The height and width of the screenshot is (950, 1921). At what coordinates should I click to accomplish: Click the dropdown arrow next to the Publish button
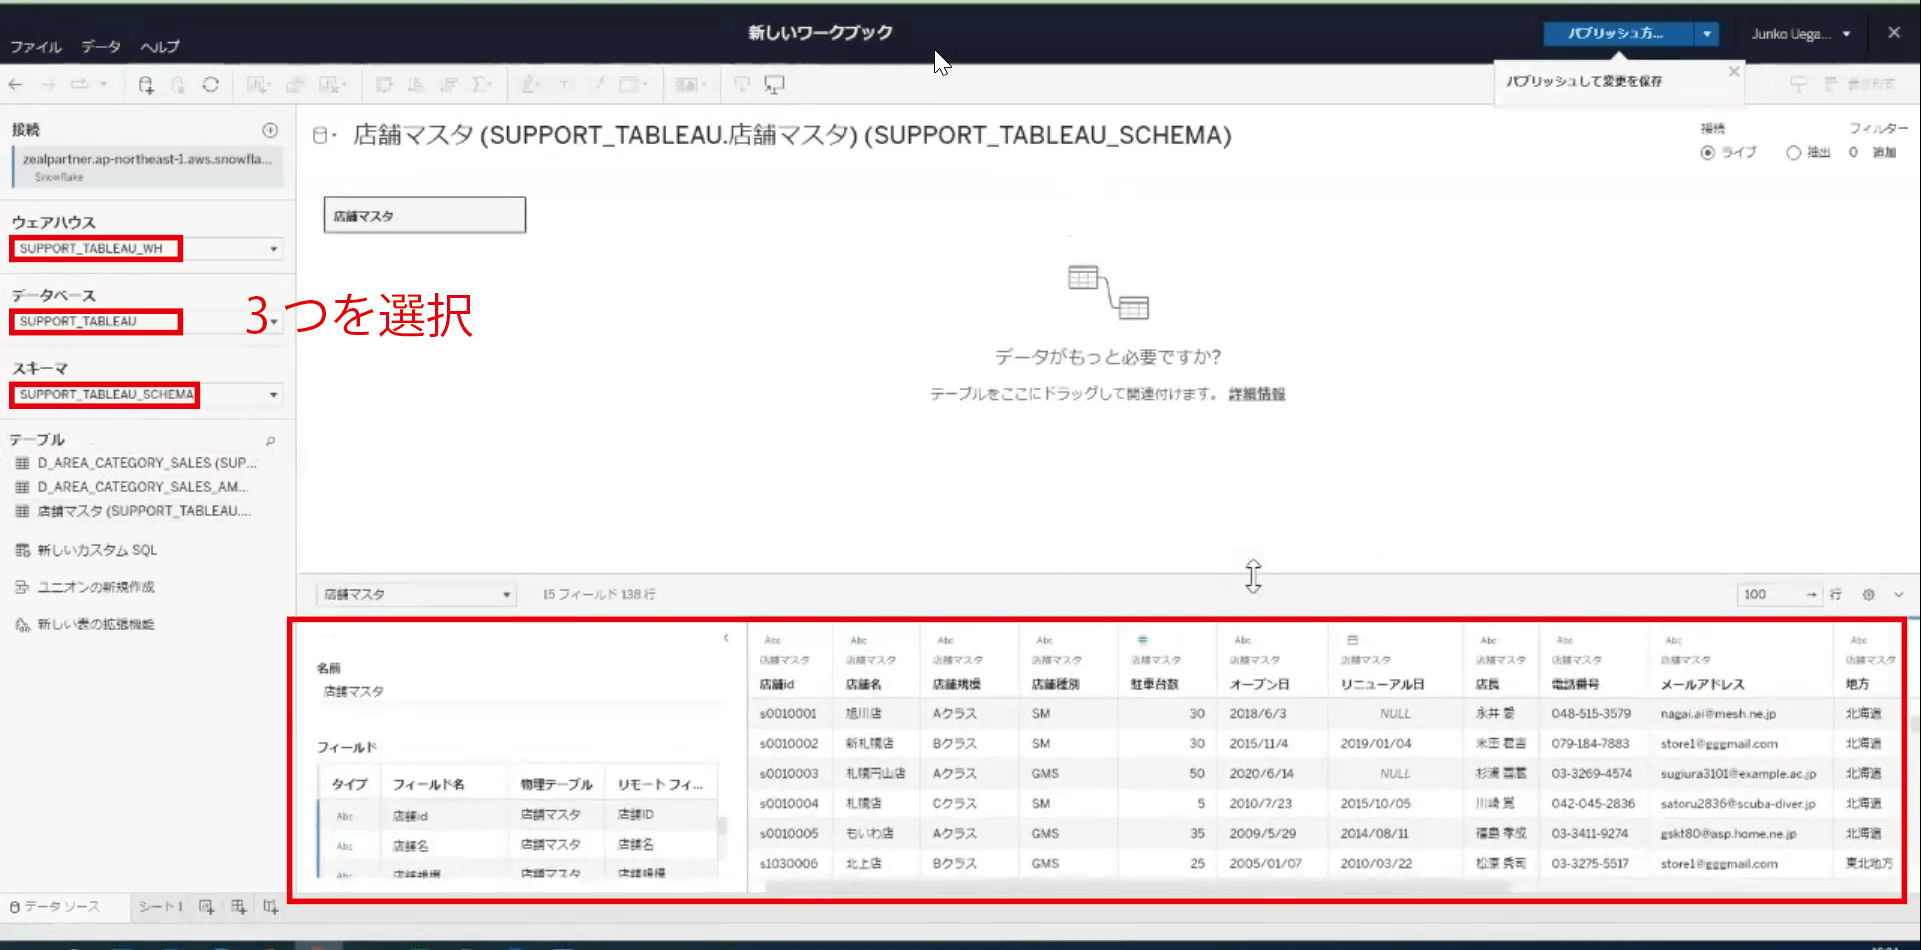coord(1707,34)
